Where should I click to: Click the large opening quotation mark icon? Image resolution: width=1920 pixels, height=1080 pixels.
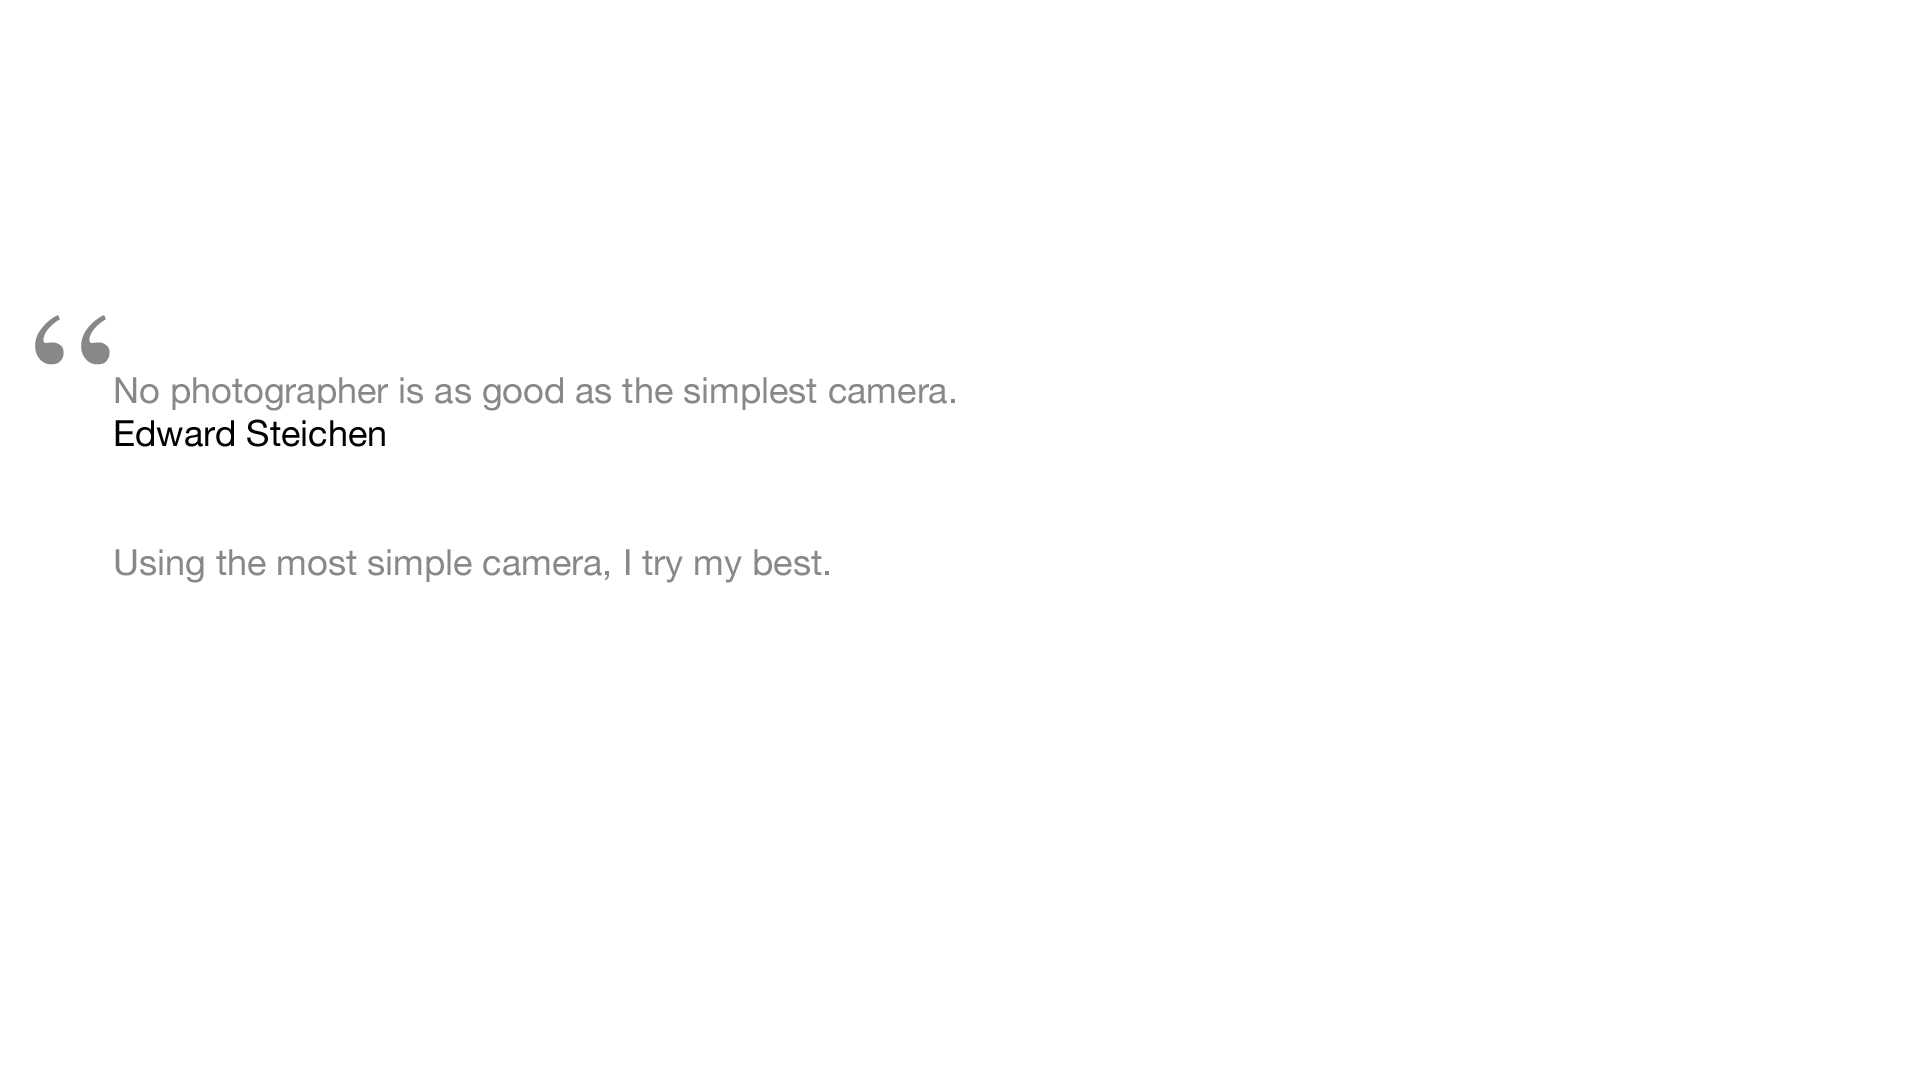point(72,339)
